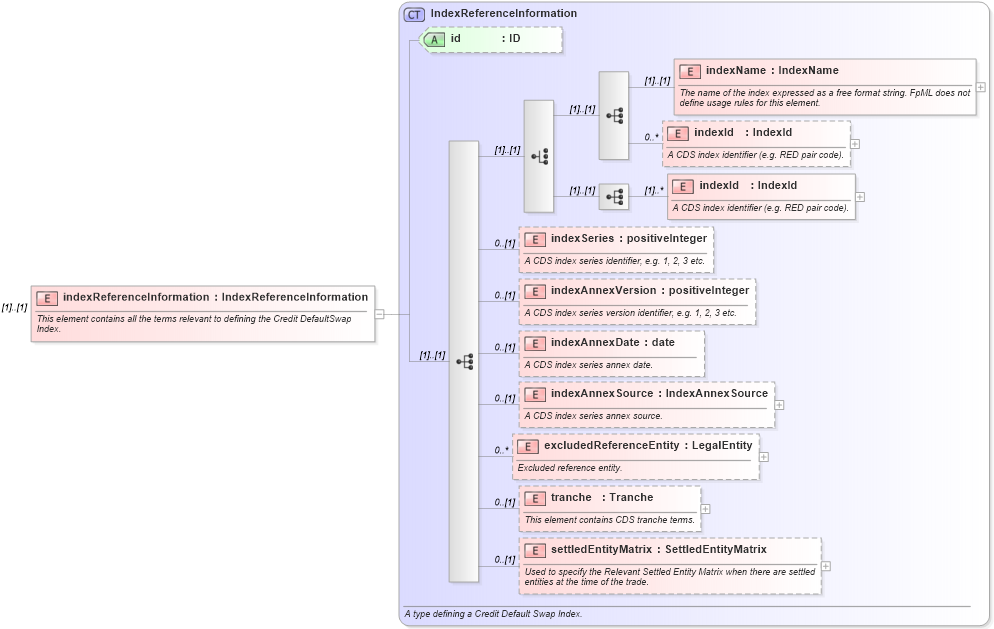Click the E icon of indexName element
The width and height of the screenshot is (994, 629).
tap(688, 71)
